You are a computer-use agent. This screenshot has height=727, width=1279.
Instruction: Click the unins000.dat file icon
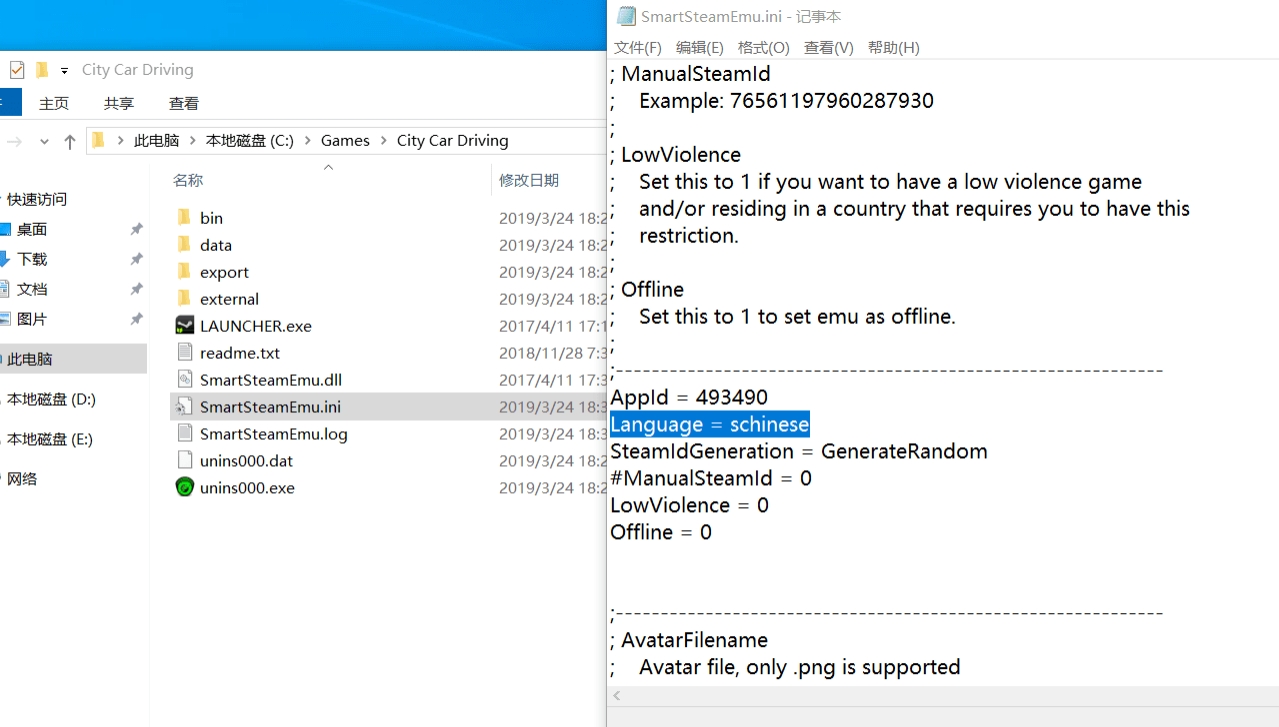pyautogui.click(x=184, y=460)
